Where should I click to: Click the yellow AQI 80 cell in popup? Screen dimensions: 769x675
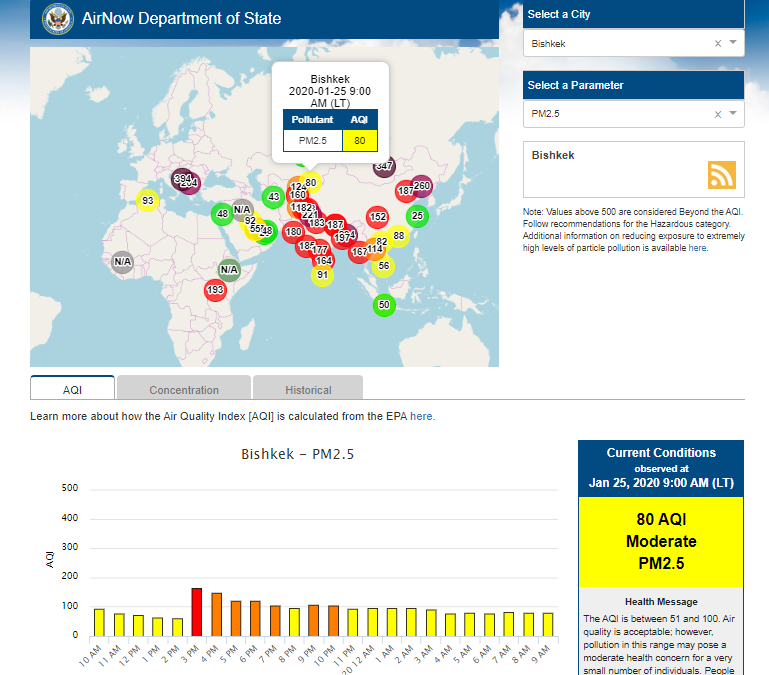(x=359, y=139)
